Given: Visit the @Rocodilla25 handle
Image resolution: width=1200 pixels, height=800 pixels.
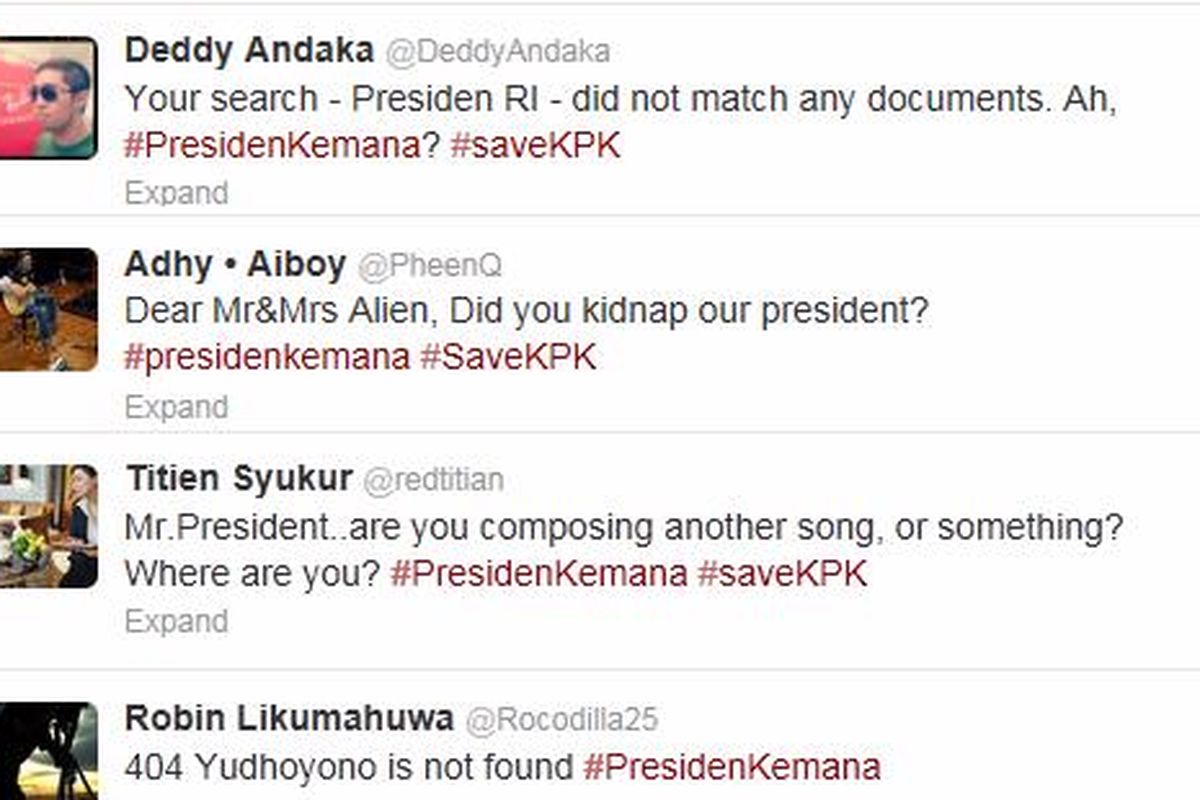Looking at the screenshot, I should pos(561,720).
